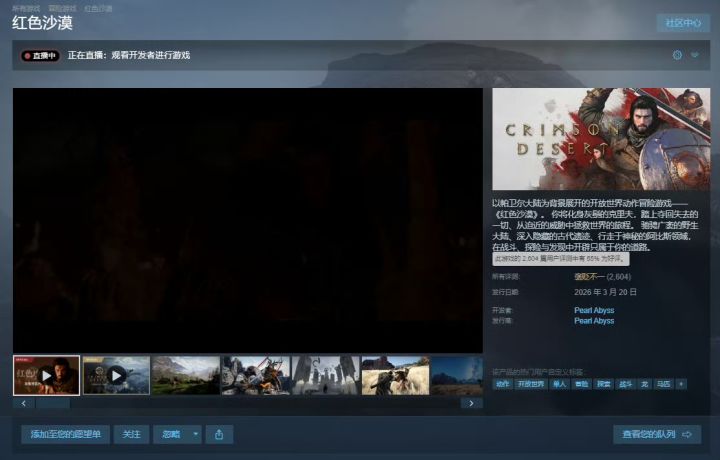Click Pearl Abyss publisher link

tap(594, 321)
